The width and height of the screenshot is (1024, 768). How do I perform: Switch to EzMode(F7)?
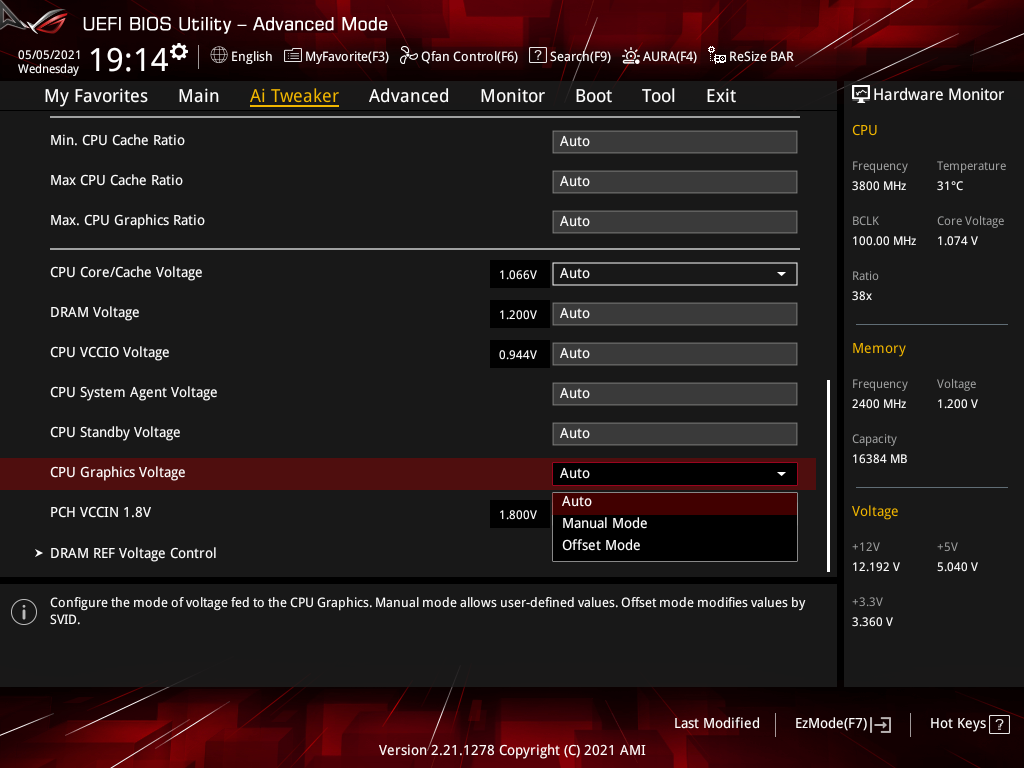click(x=831, y=724)
